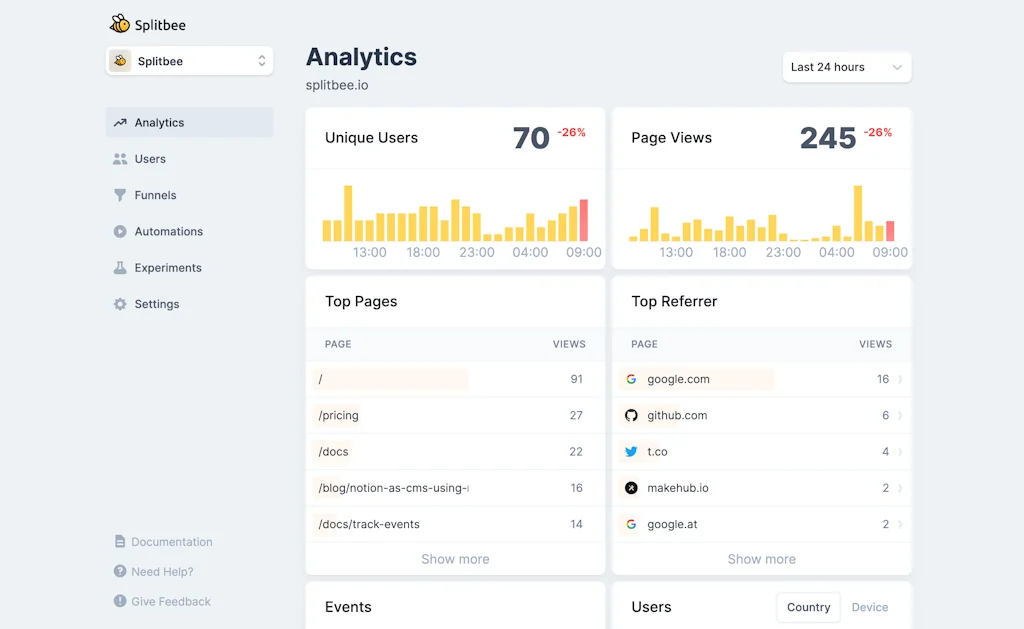
Task: Switch Users panel to Device tab
Action: (x=870, y=607)
